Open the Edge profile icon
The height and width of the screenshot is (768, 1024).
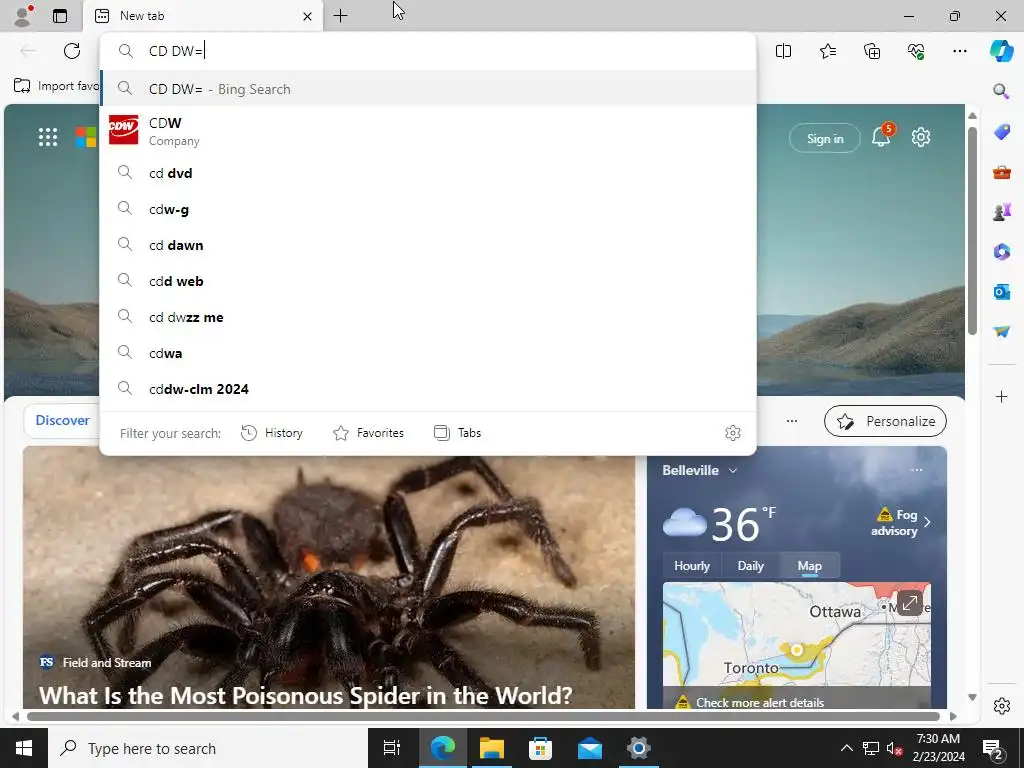click(23, 16)
